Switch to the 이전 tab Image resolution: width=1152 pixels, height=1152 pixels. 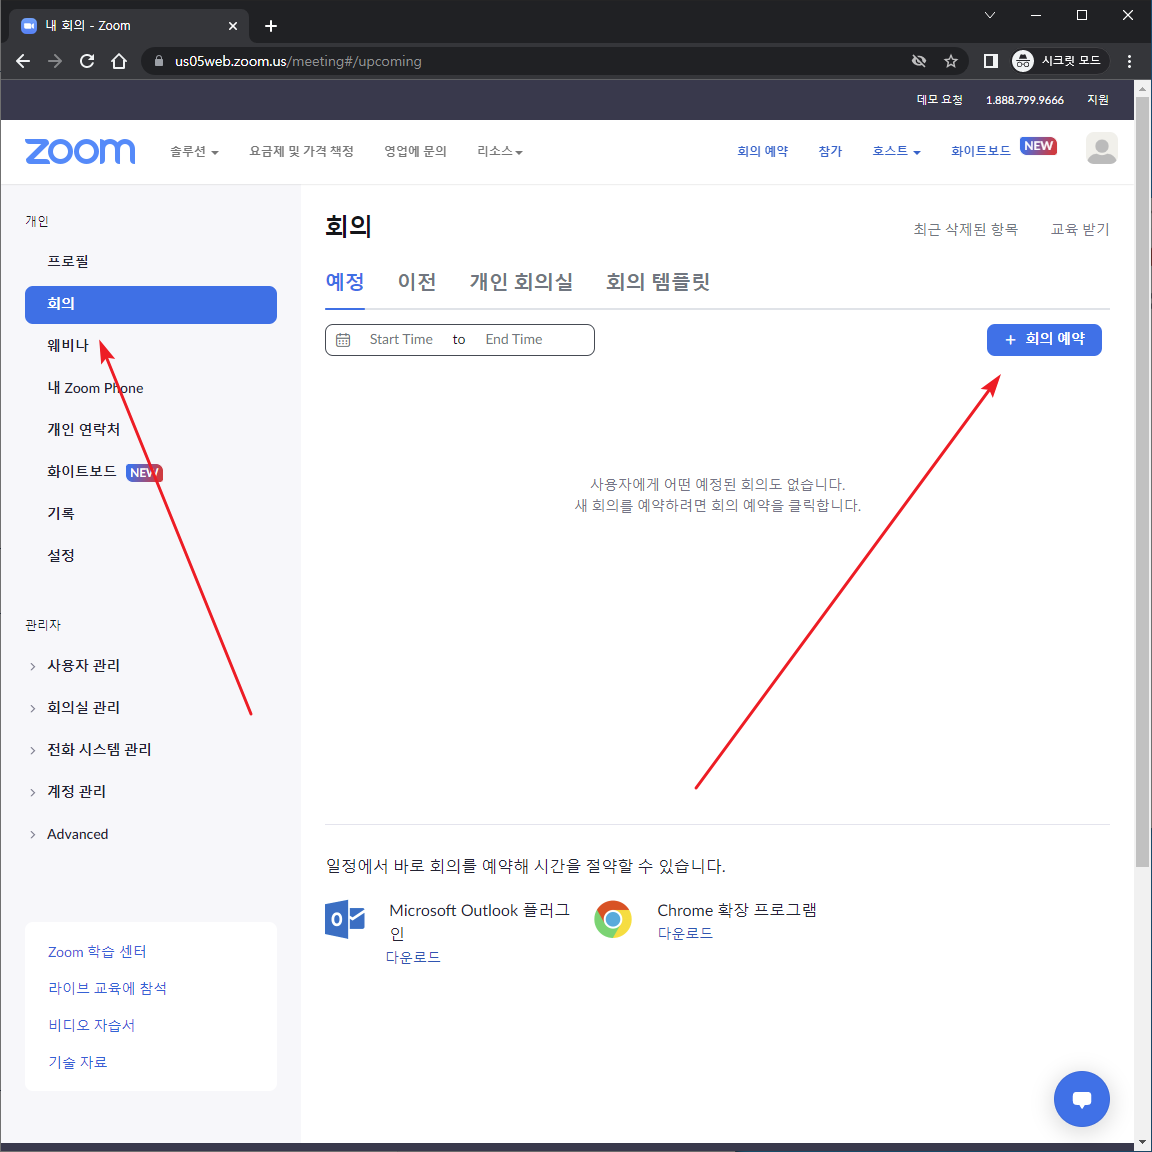(x=417, y=282)
